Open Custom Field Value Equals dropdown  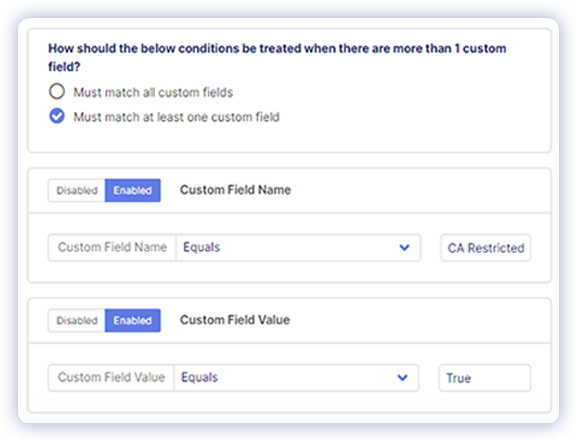[x=296, y=378]
